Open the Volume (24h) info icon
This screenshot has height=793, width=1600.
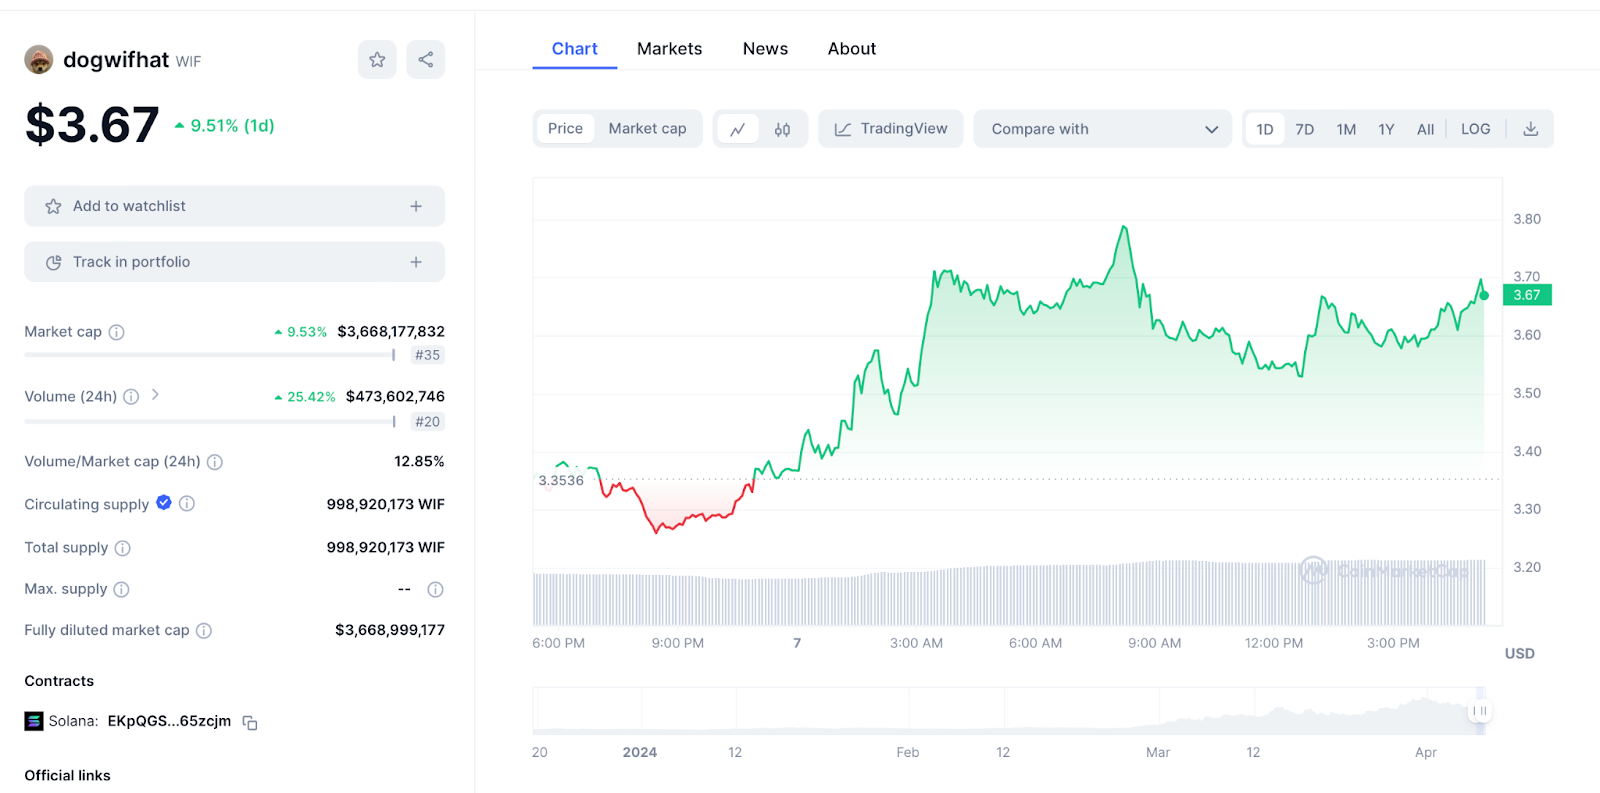point(131,397)
